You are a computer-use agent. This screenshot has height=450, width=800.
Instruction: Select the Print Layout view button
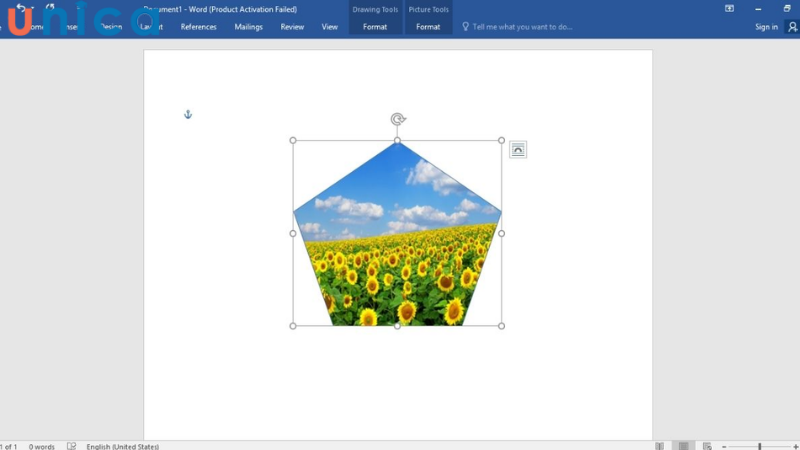click(x=683, y=446)
